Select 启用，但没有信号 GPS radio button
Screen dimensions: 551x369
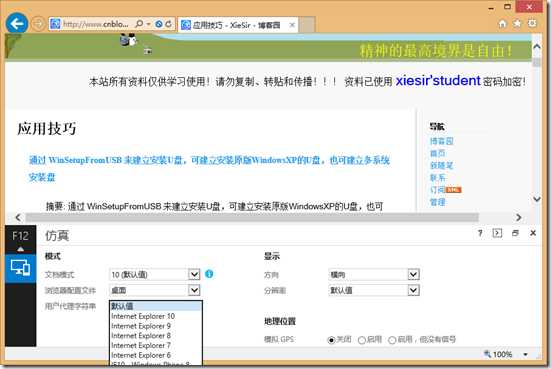(x=392, y=340)
